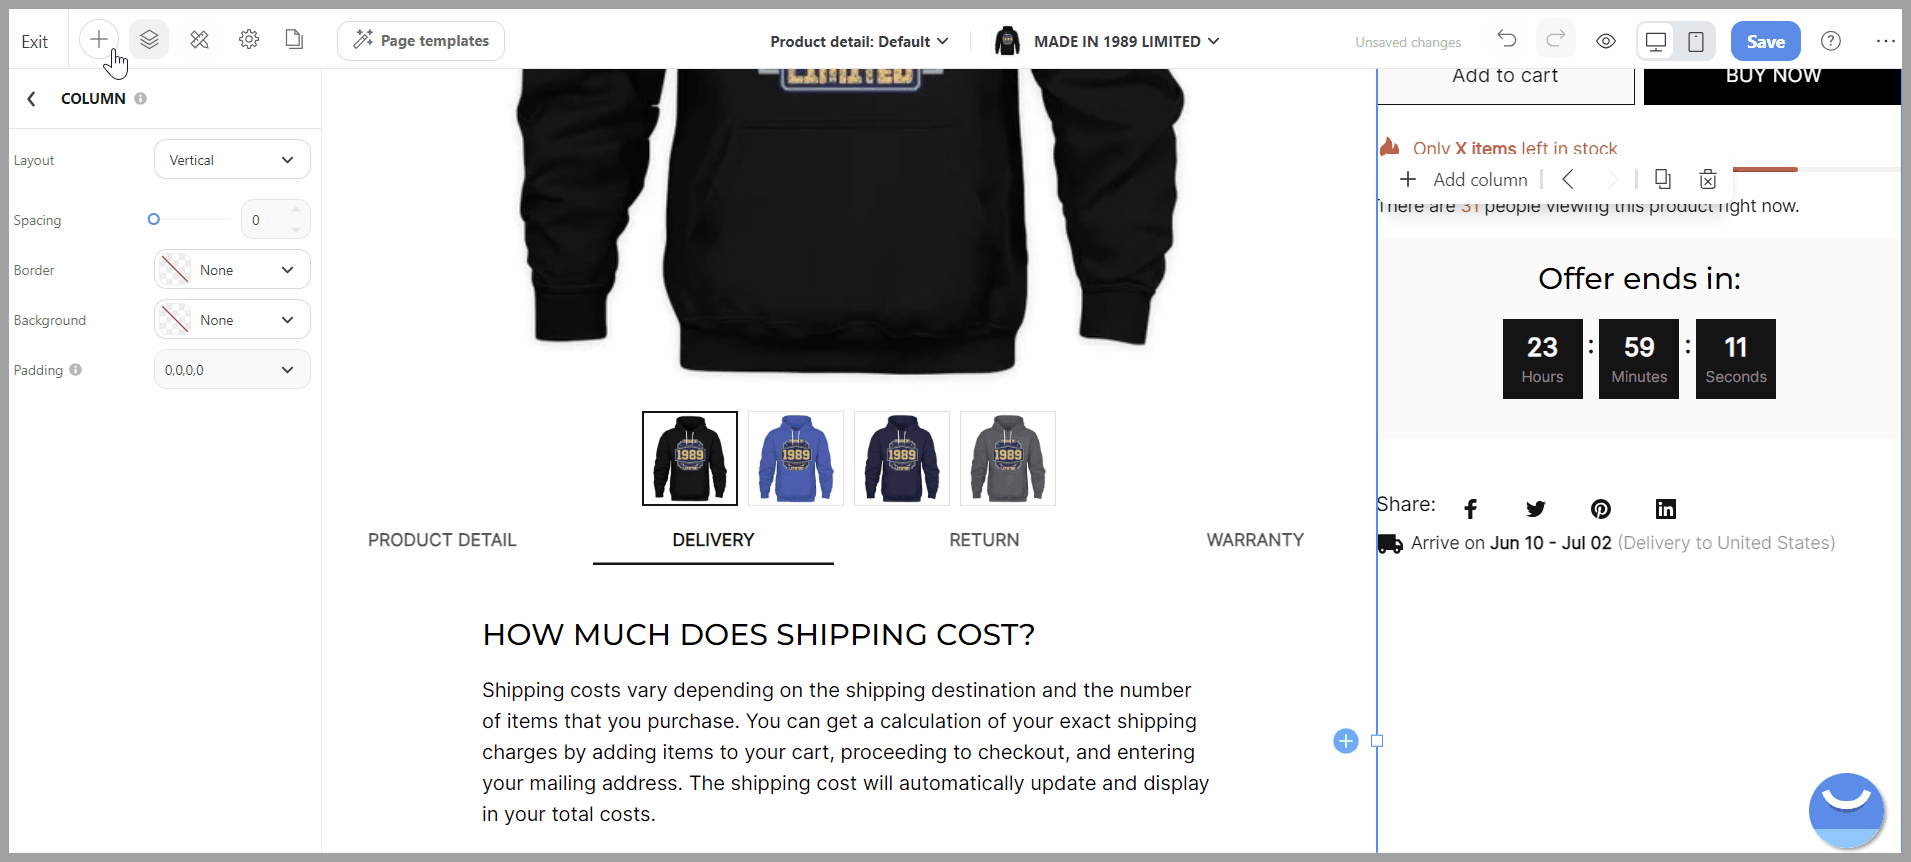Open the settings gear icon
This screenshot has width=1911, height=862.
[x=249, y=40]
